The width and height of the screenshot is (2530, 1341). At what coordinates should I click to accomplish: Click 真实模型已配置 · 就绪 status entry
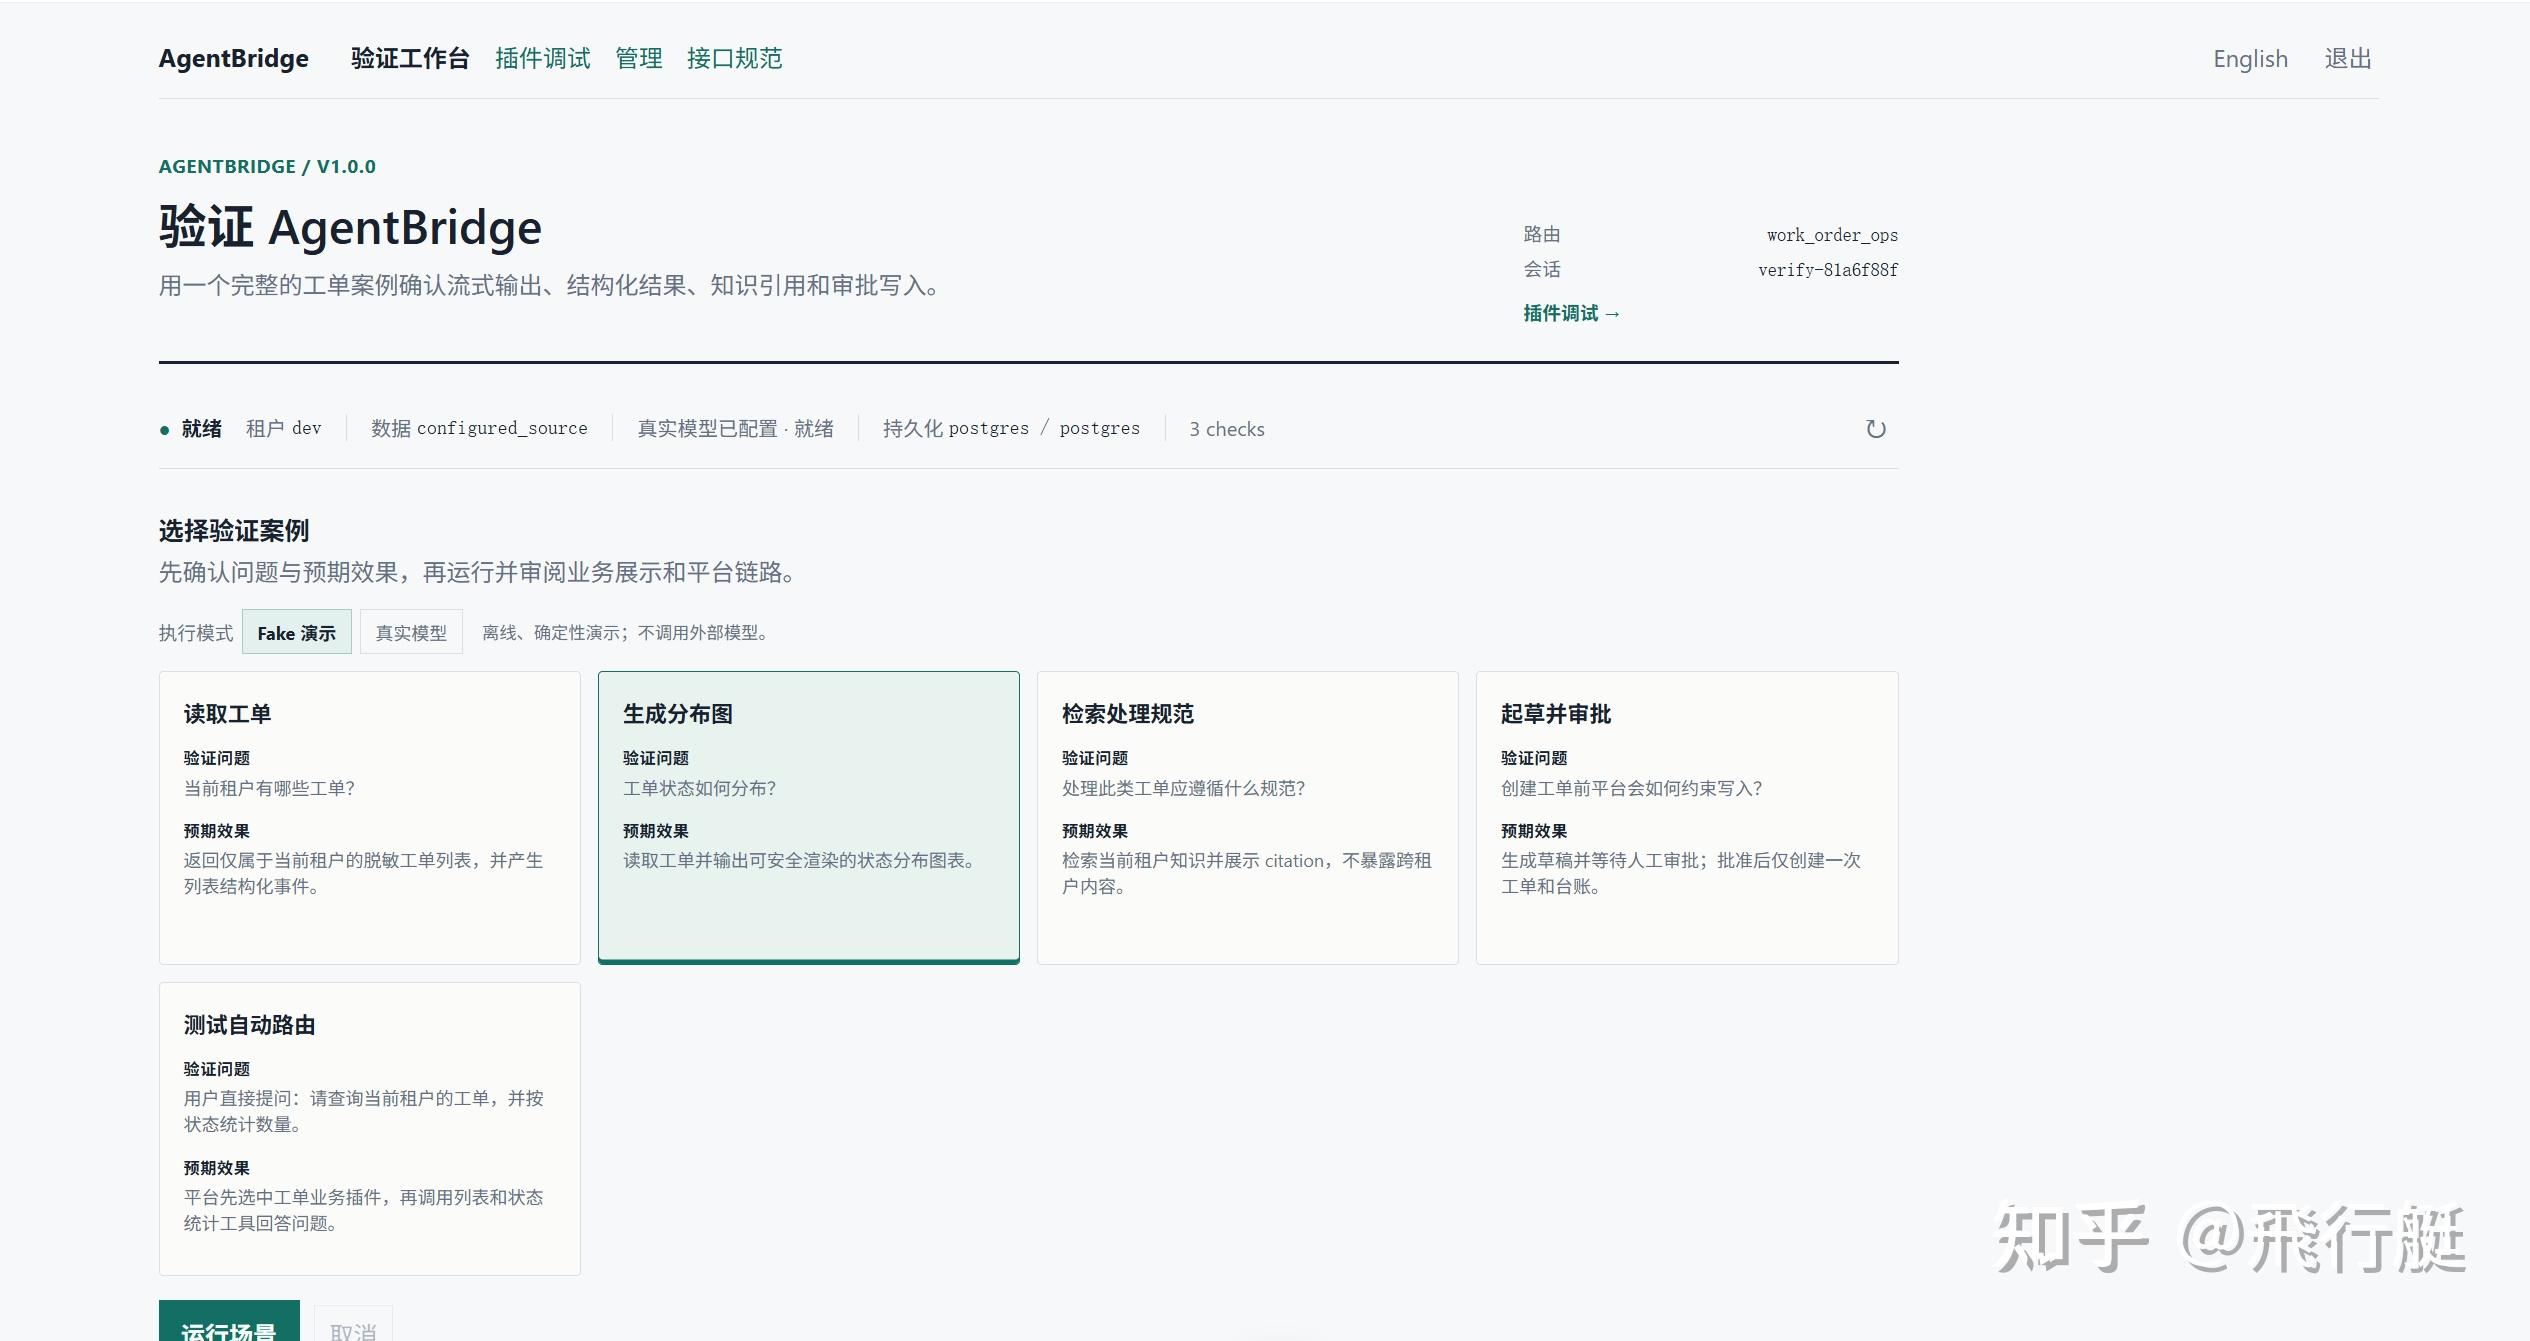point(735,428)
